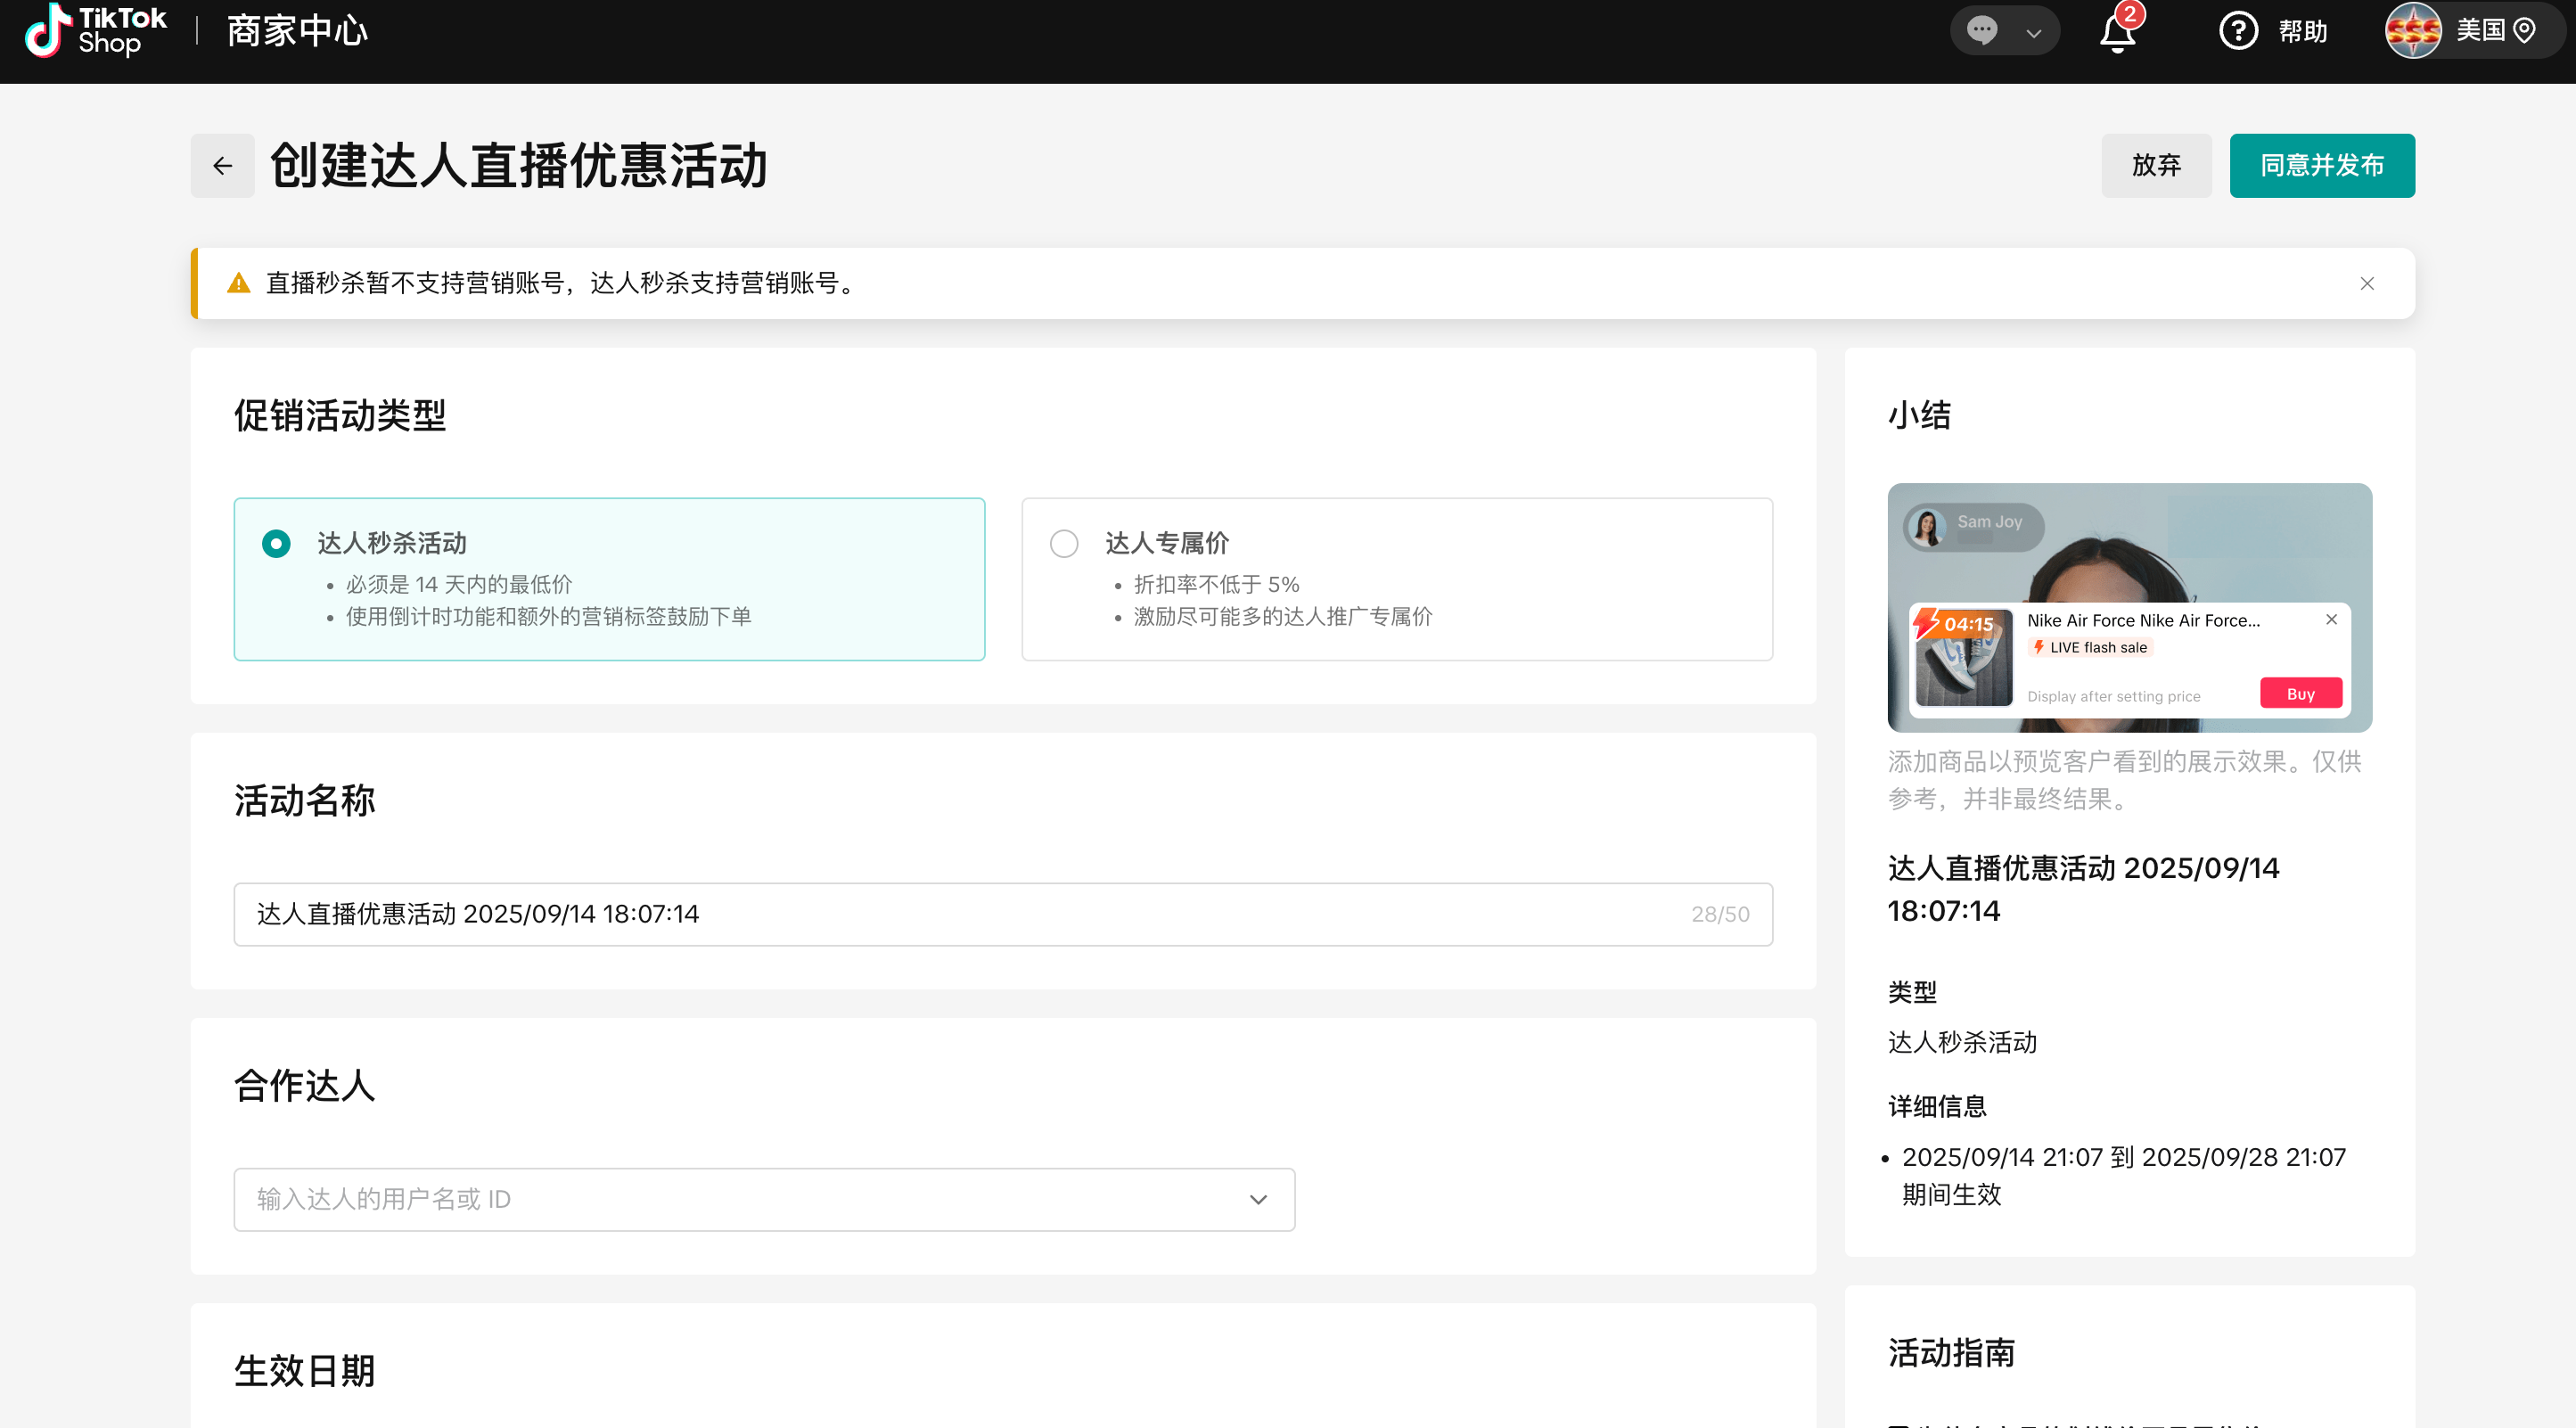Click the 帮助 menu item

click(2302, 31)
